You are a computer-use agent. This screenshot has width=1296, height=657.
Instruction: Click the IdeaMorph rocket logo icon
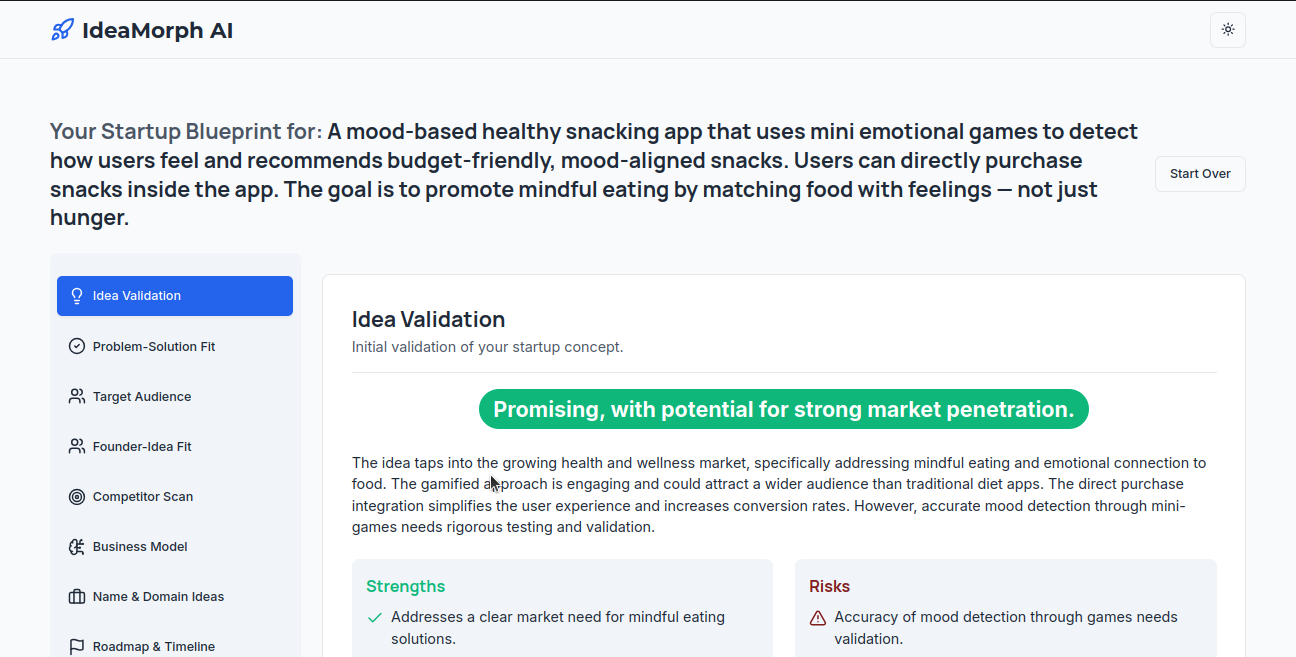point(62,30)
